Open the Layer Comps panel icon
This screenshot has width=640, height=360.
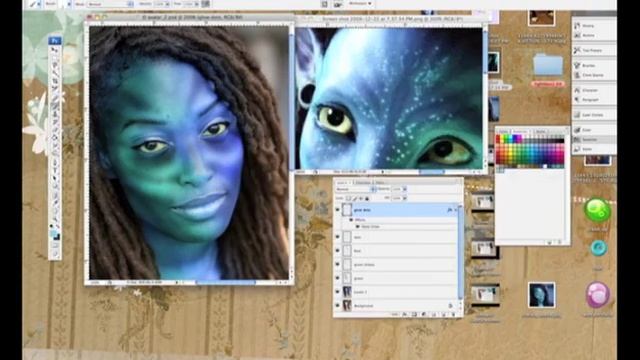577,115
